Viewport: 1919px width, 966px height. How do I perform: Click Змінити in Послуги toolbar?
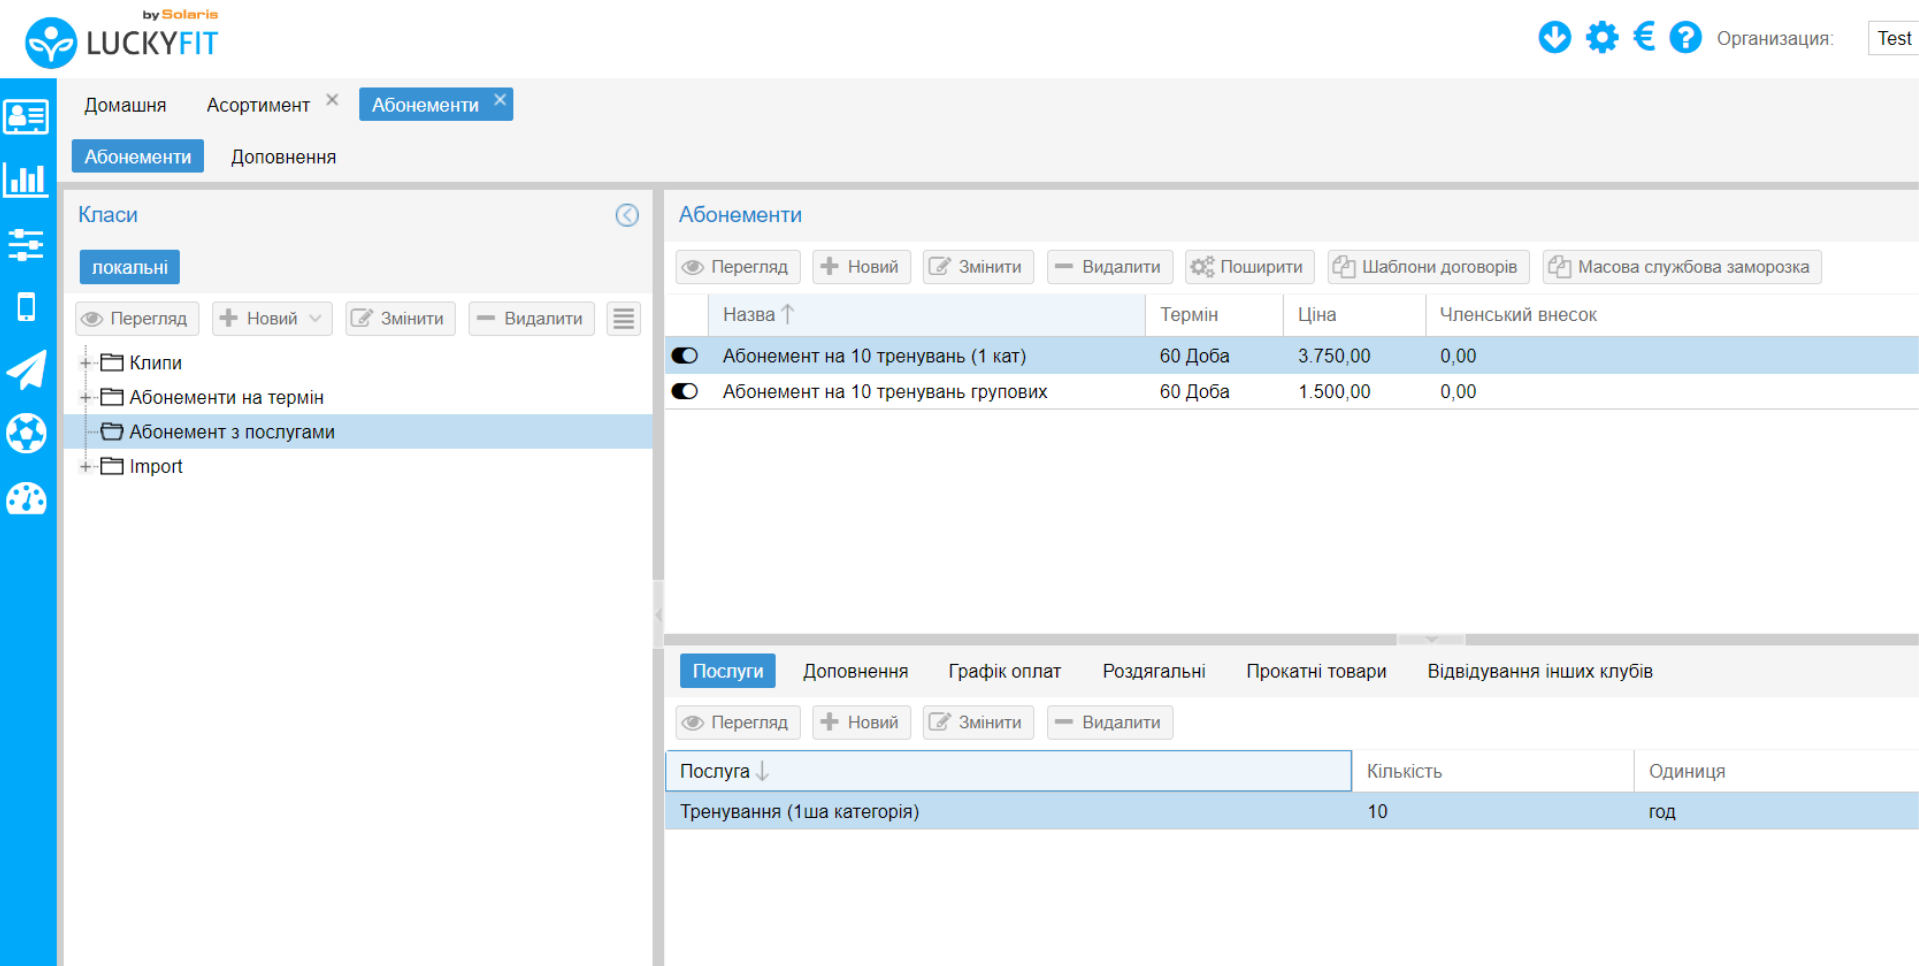coord(978,722)
